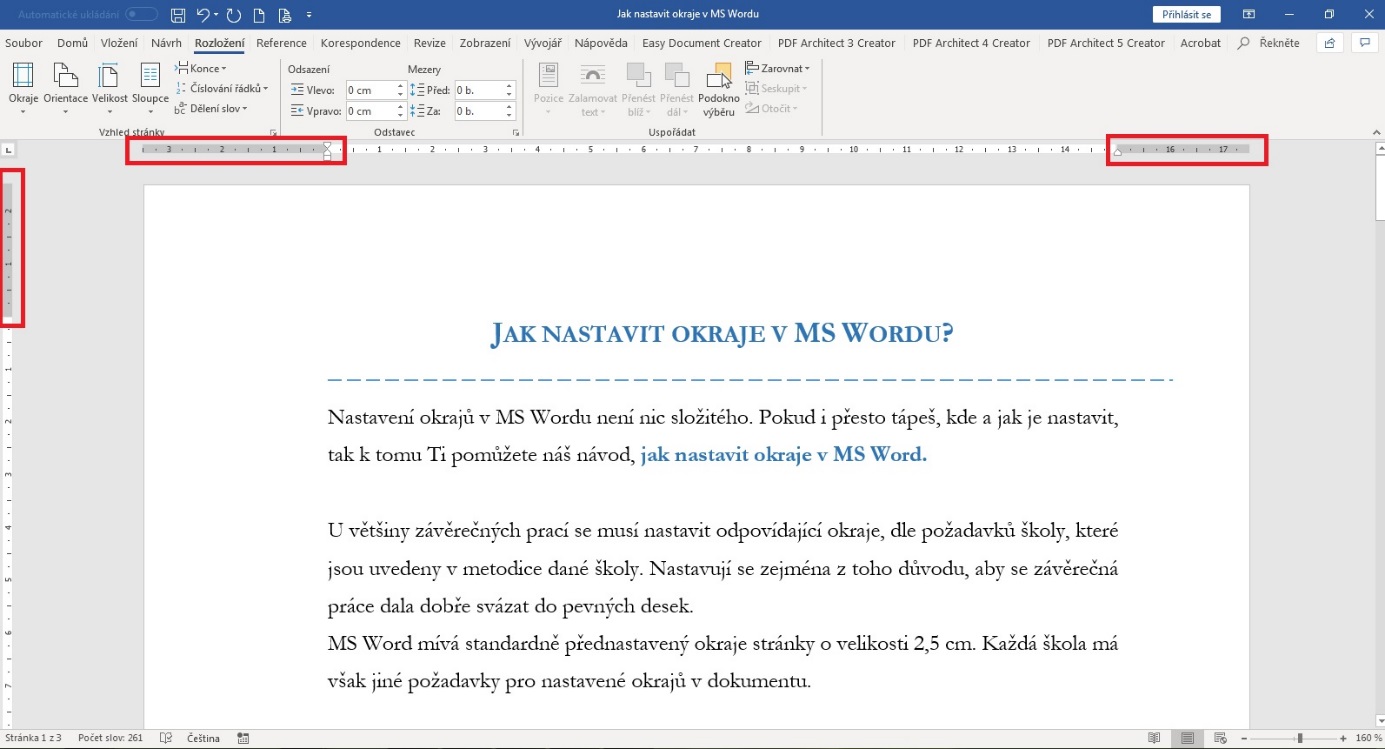1385x749 pixels.
Task: Toggle Automatické ukládání autosave switch
Action: [141, 15]
